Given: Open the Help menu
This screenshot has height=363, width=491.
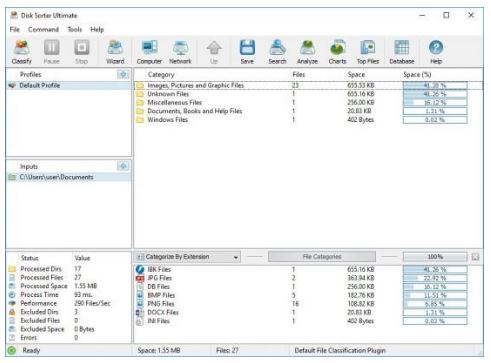Looking at the screenshot, I should tap(97, 29).
